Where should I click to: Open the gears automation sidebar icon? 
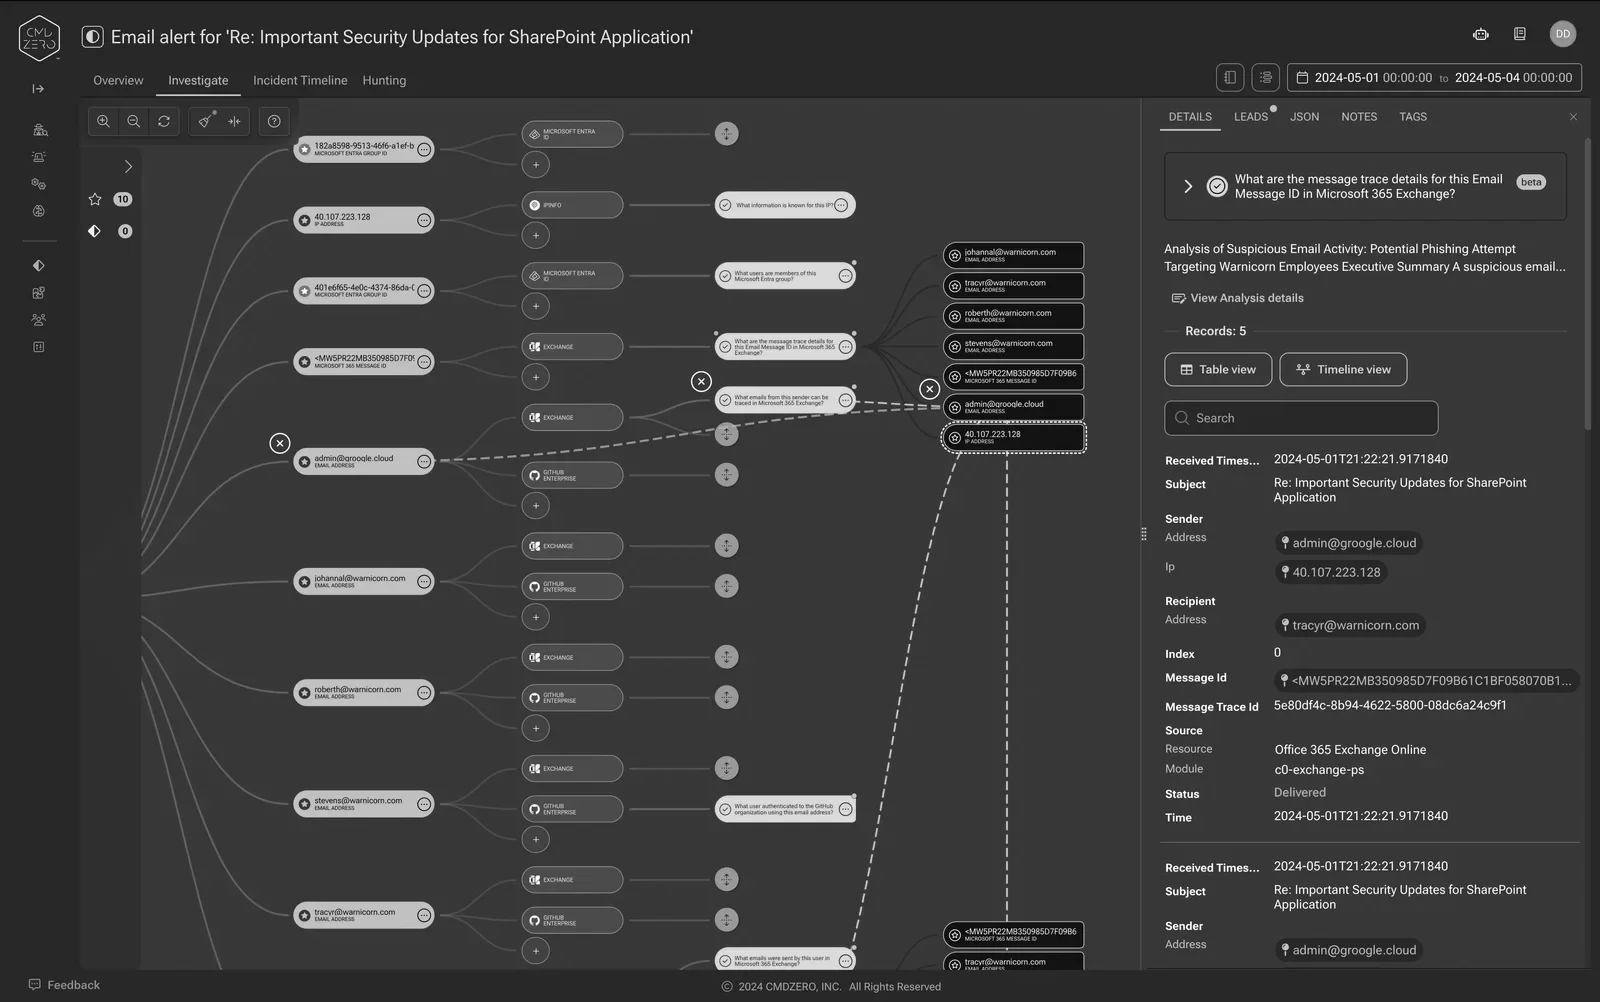(x=39, y=184)
